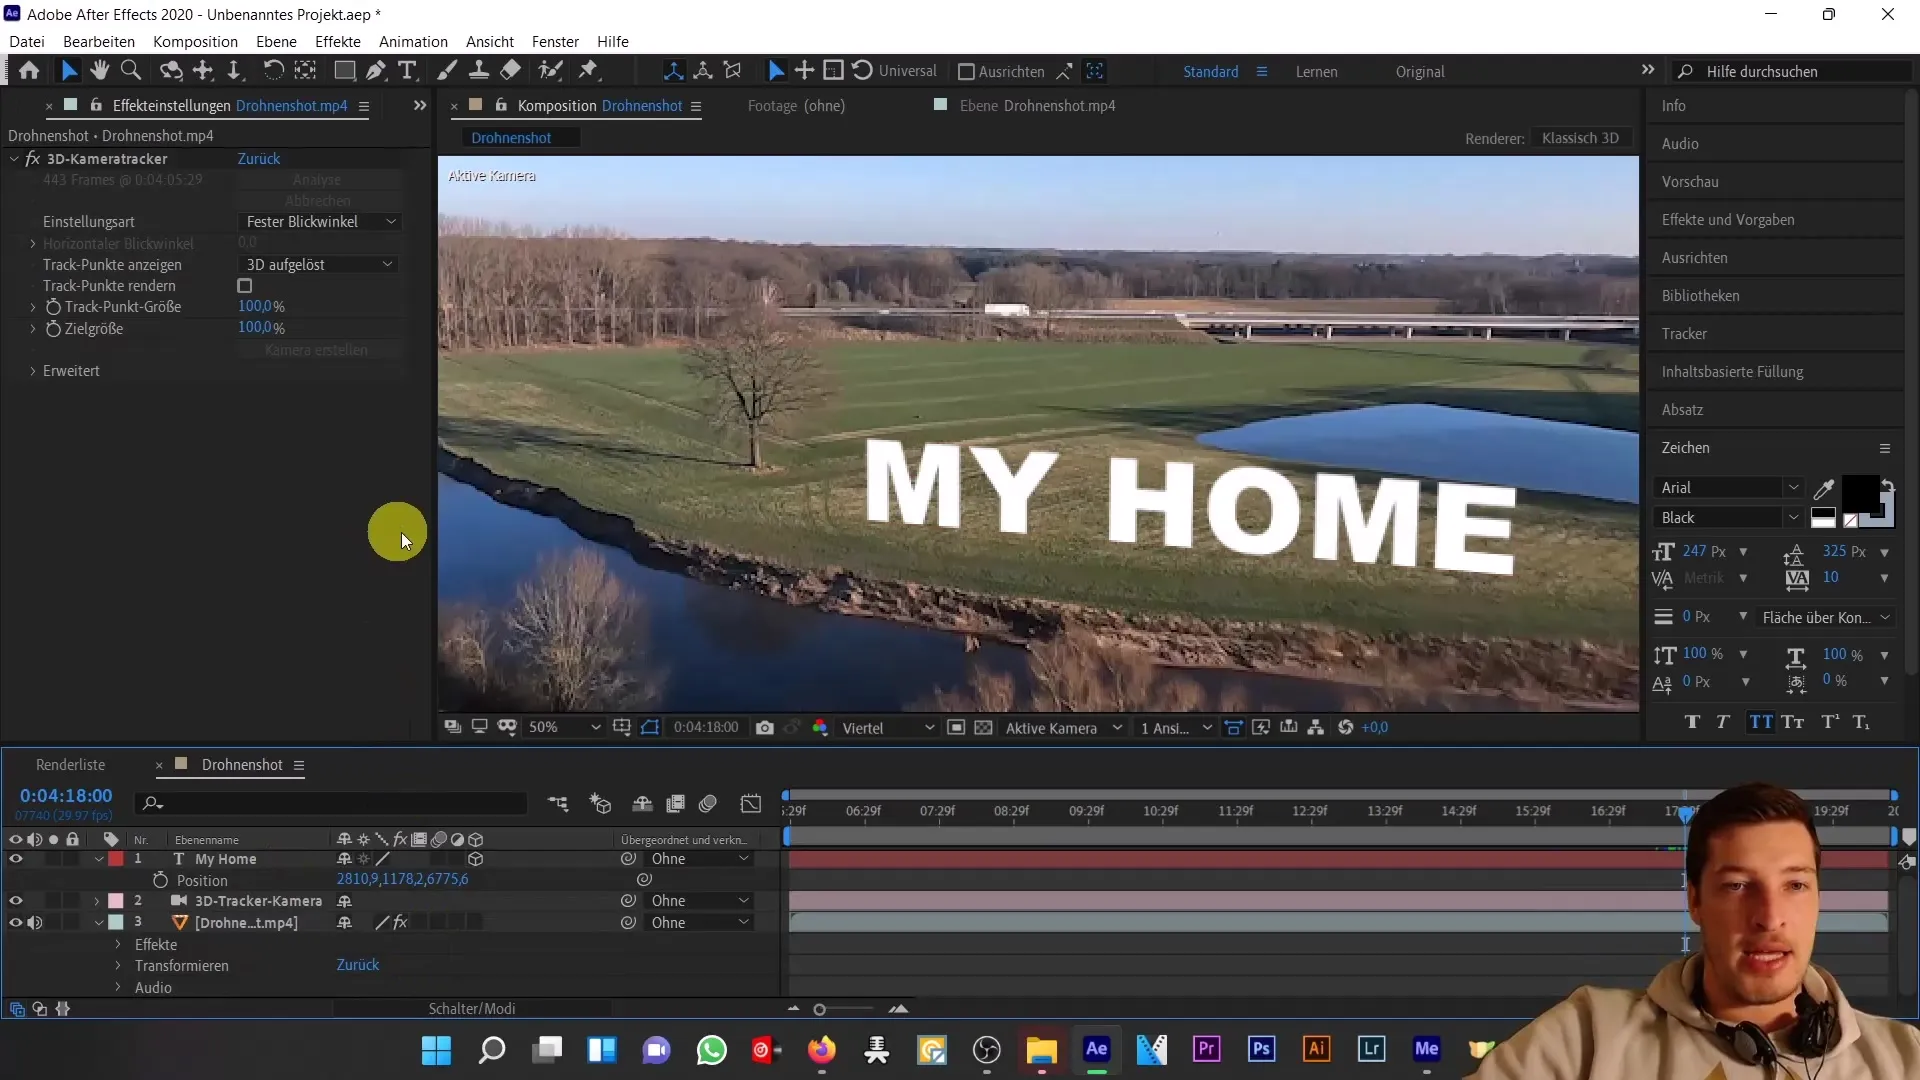Select the Brush tool
This screenshot has height=1080, width=1920.
[x=447, y=71]
